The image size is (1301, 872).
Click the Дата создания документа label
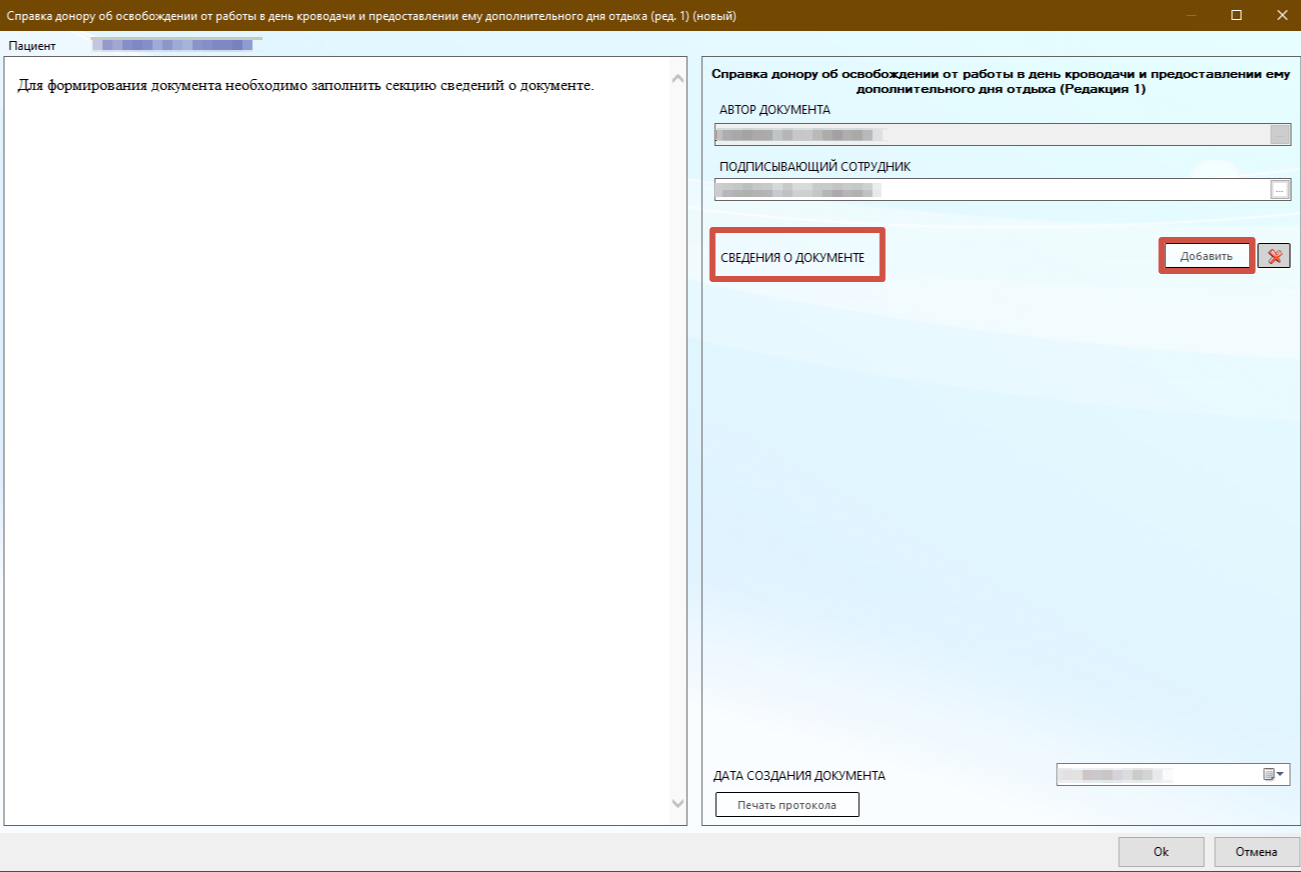799,776
